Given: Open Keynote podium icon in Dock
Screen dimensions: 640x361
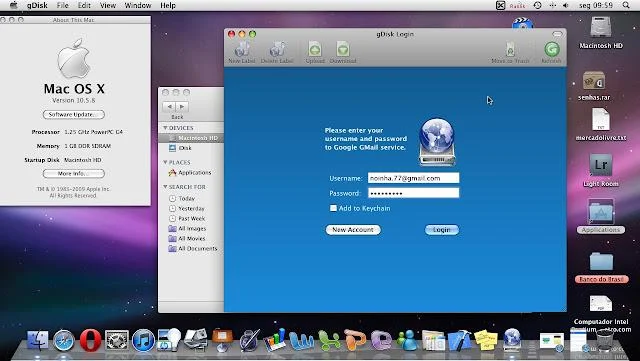Looking at the screenshot, I should pos(222,340).
